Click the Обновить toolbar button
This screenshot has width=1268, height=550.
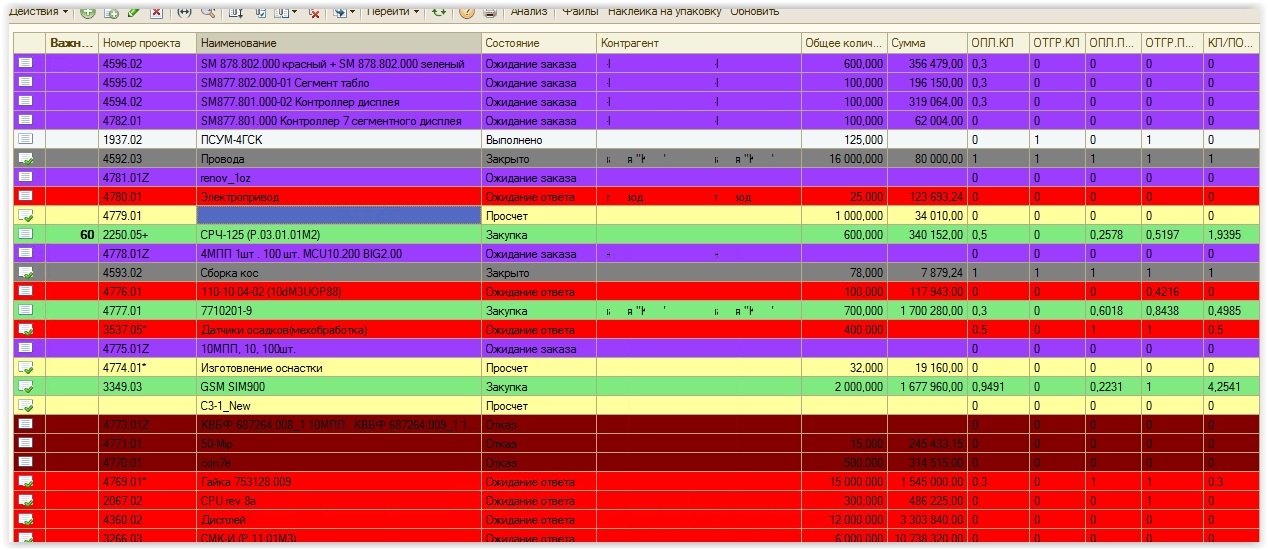(x=755, y=12)
